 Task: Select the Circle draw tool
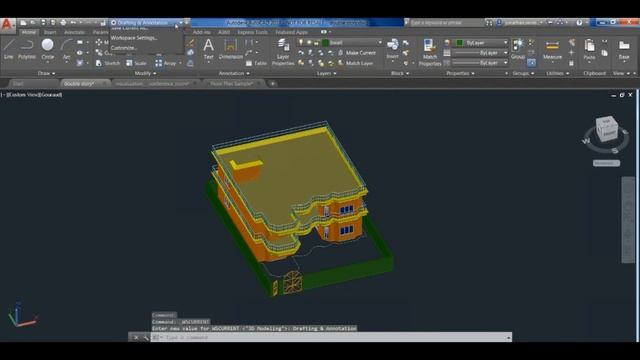pyautogui.click(x=48, y=49)
